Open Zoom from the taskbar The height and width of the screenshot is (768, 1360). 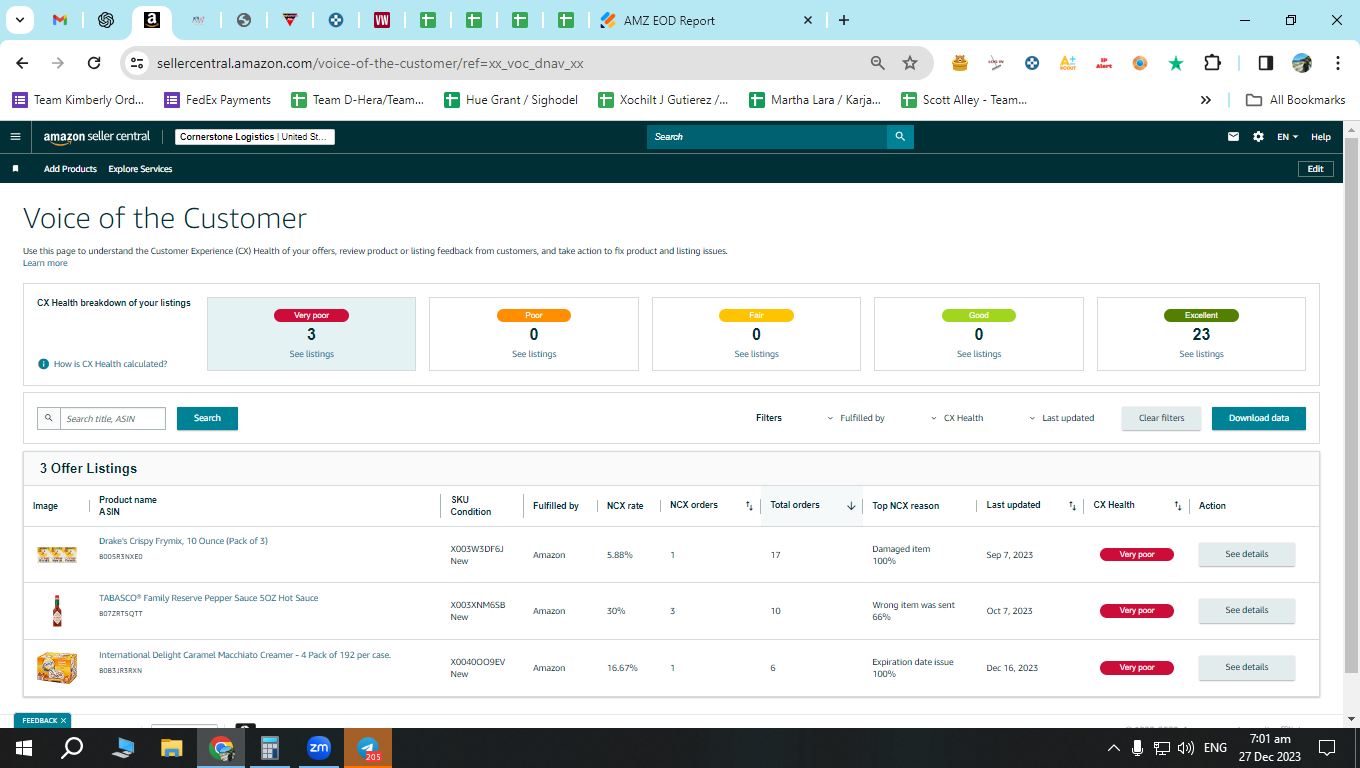319,748
